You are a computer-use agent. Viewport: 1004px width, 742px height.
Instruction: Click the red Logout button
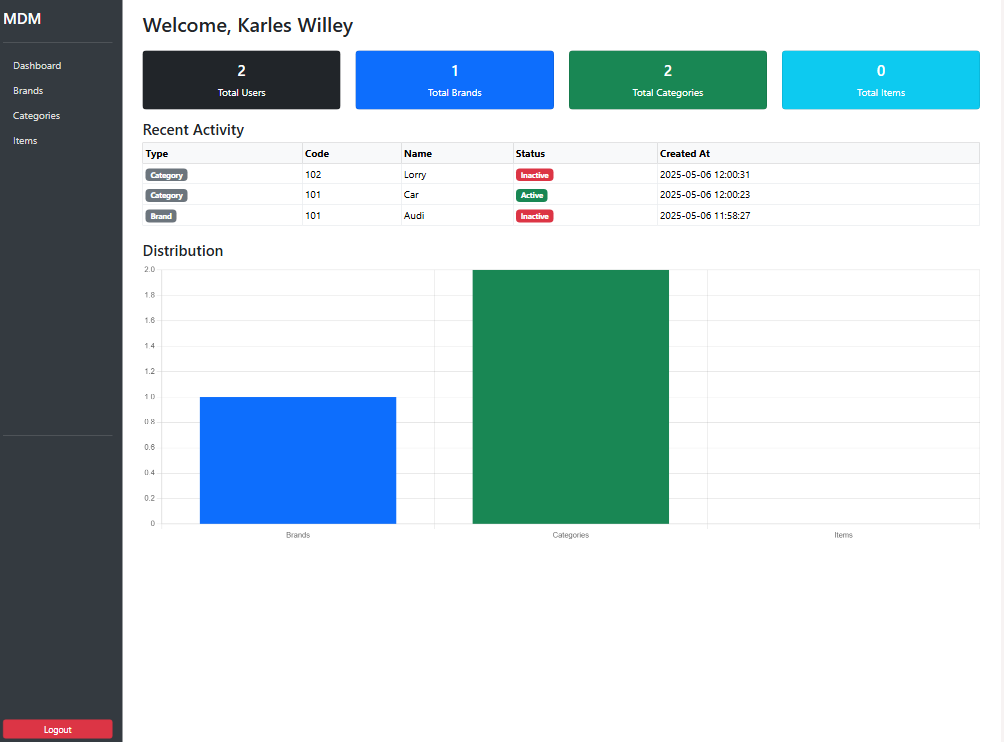pyautogui.click(x=58, y=729)
